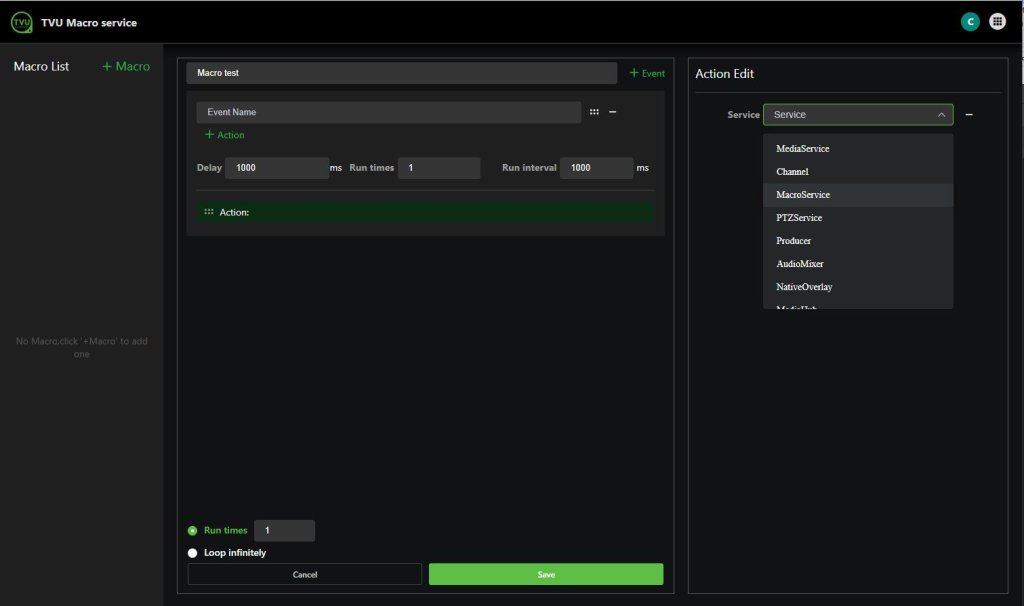This screenshot has width=1024, height=606.
Task: Remove the Service action via its minus icon
Action: pyautogui.click(x=968, y=114)
